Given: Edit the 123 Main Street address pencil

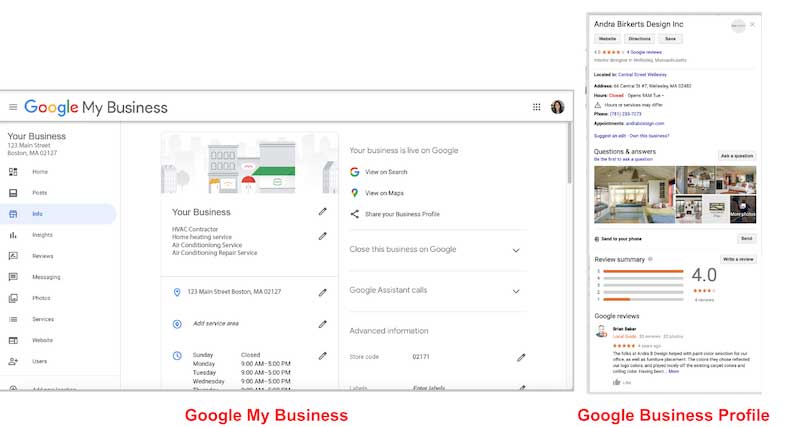Looking at the screenshot, I should click(323, 292).
